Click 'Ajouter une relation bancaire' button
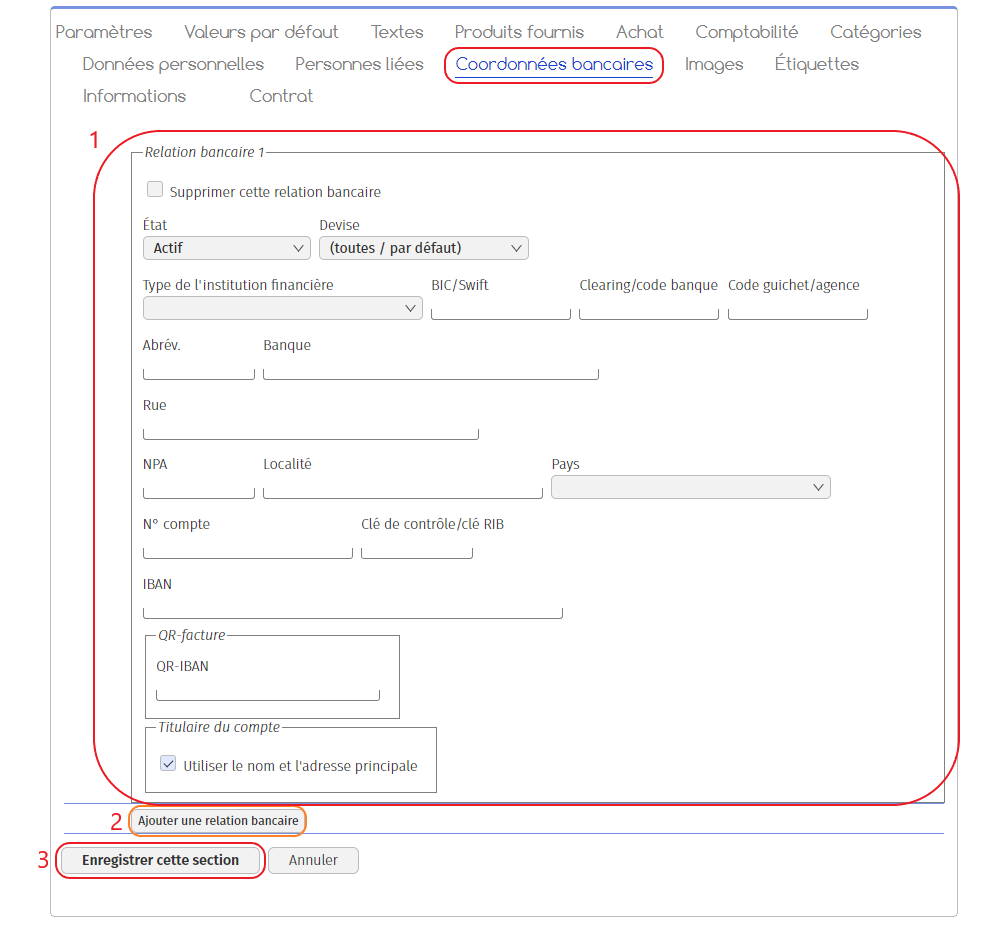The height and width of the screenshot is (929, 1008). (218, 821)
